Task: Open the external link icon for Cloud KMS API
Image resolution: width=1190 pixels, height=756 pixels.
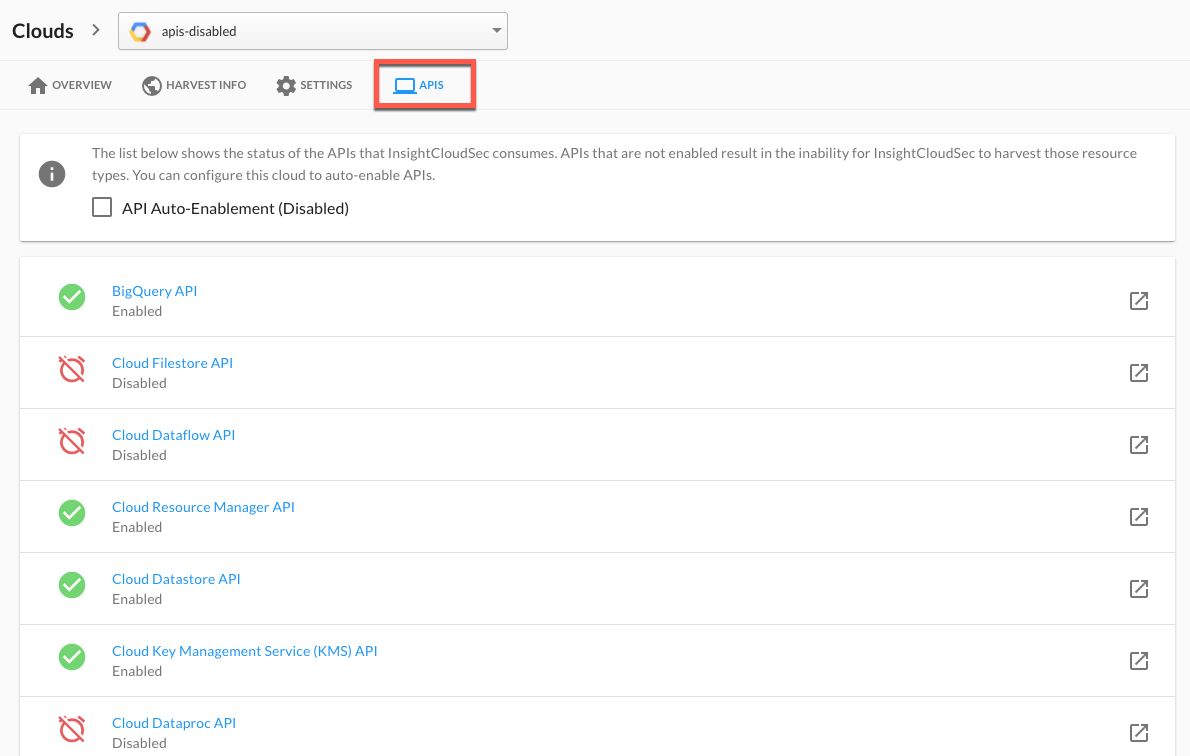Action: pos(1138,661)
